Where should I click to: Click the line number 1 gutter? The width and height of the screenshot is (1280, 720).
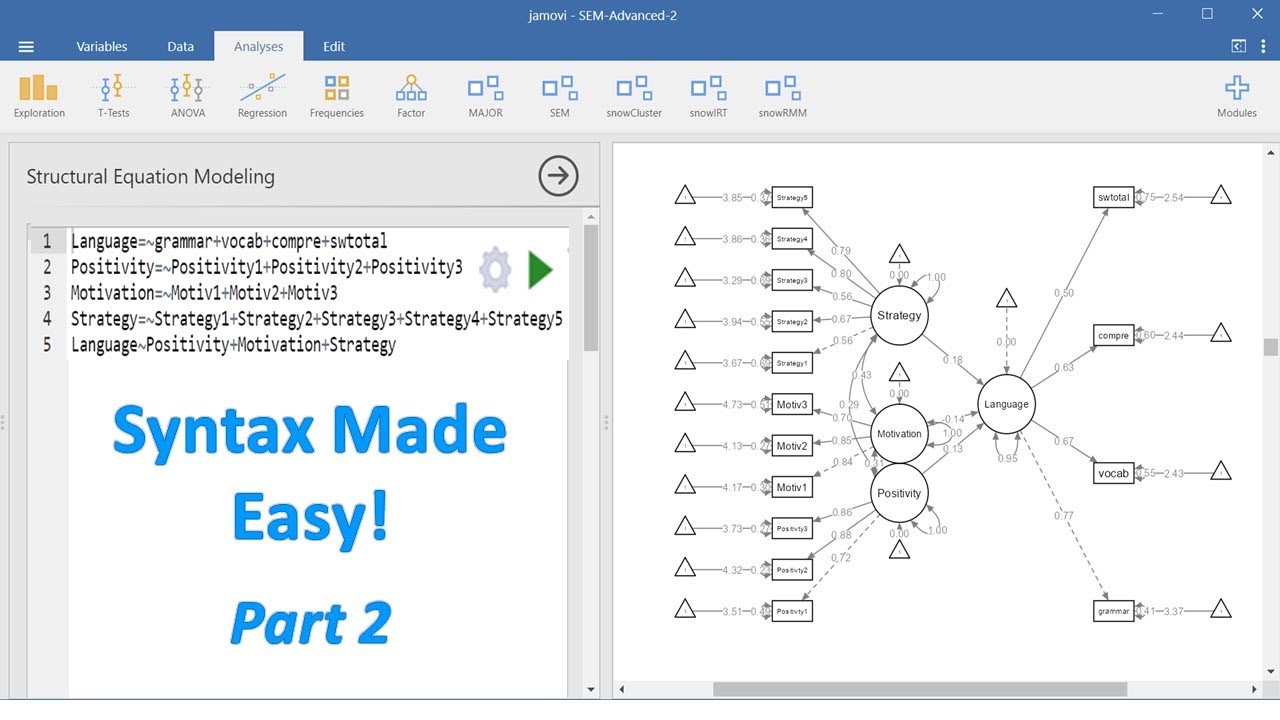point(47,241)
